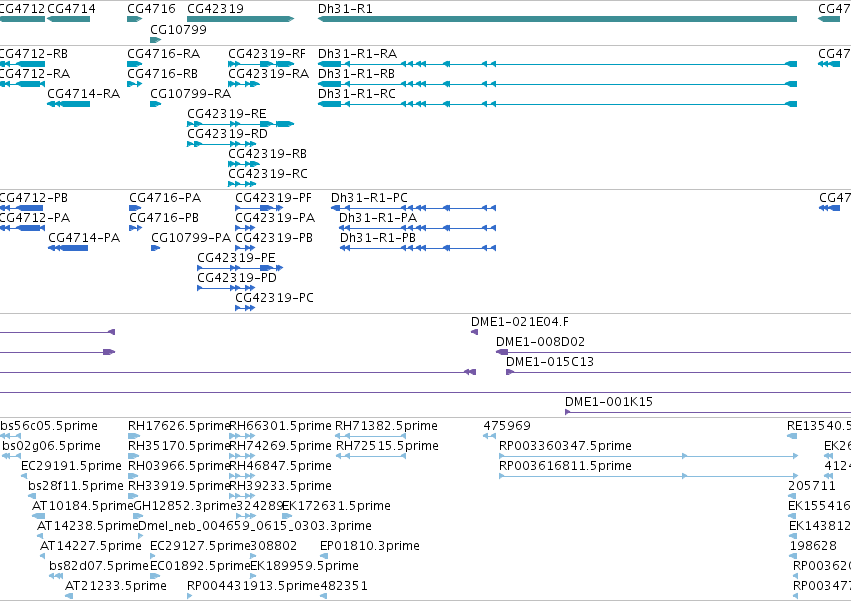Click EST RH71382.5prime
Image resolution: width=851 pixels, height=601 pixels.
[x=371, y=436]
